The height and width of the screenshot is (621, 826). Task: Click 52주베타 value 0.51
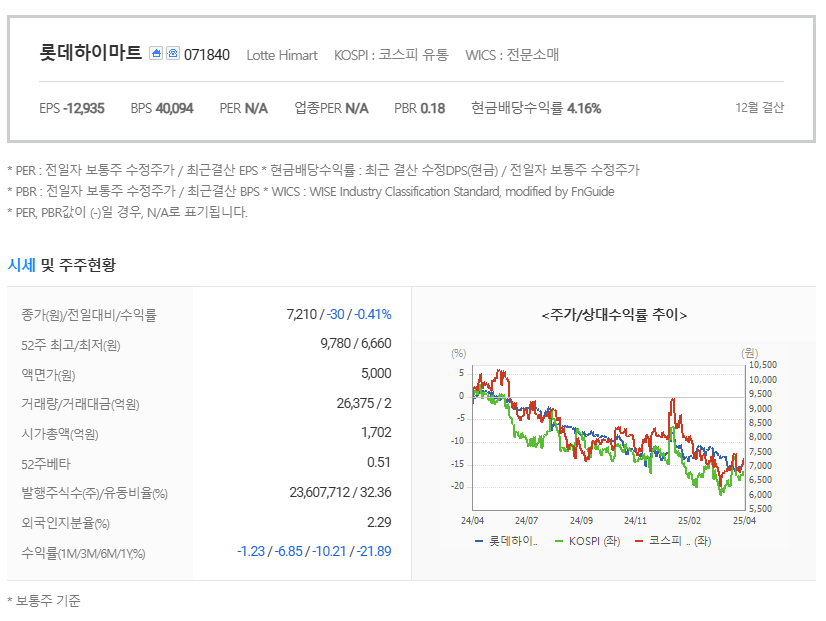click(379, 462)
